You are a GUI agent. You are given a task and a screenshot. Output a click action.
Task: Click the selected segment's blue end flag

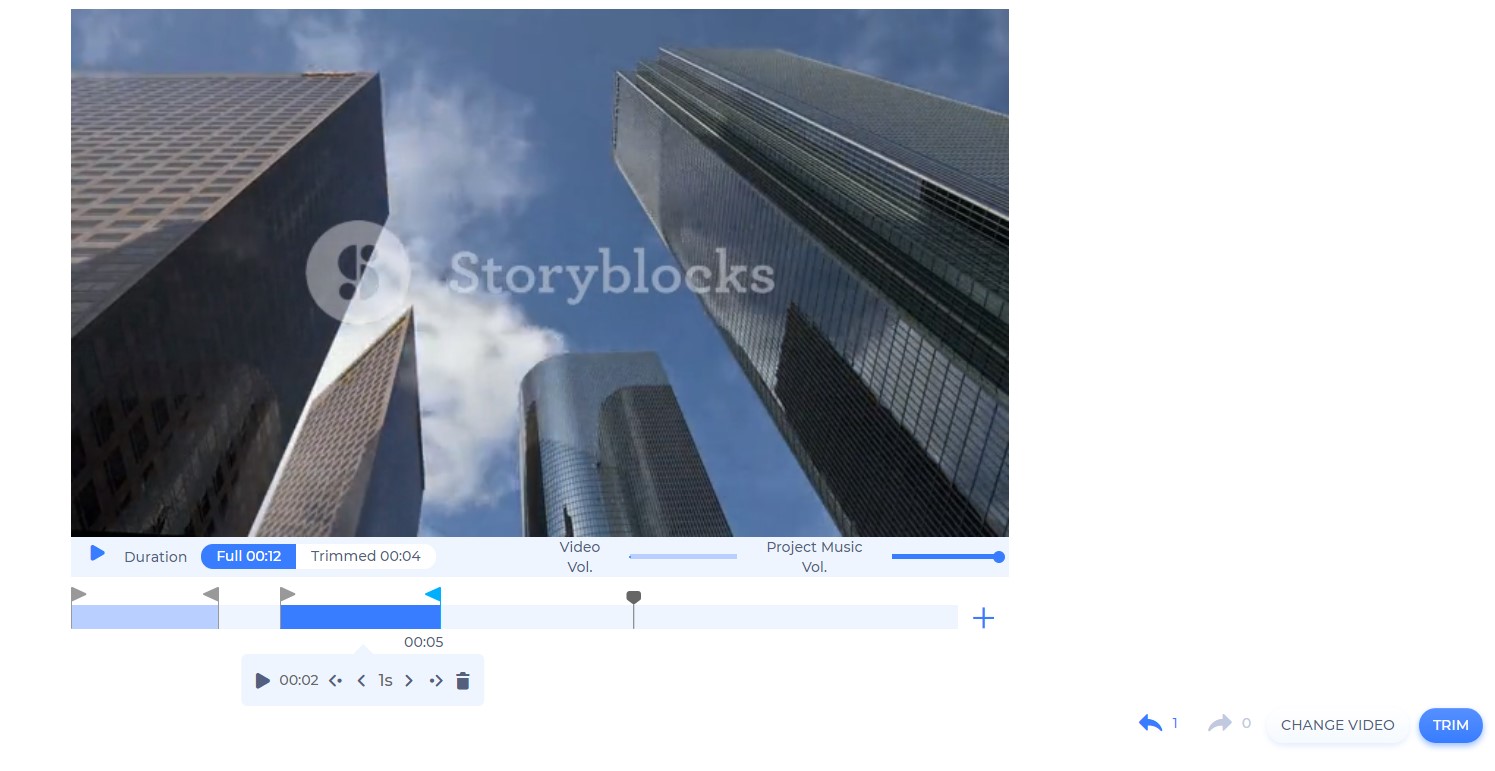pos(432,594)
